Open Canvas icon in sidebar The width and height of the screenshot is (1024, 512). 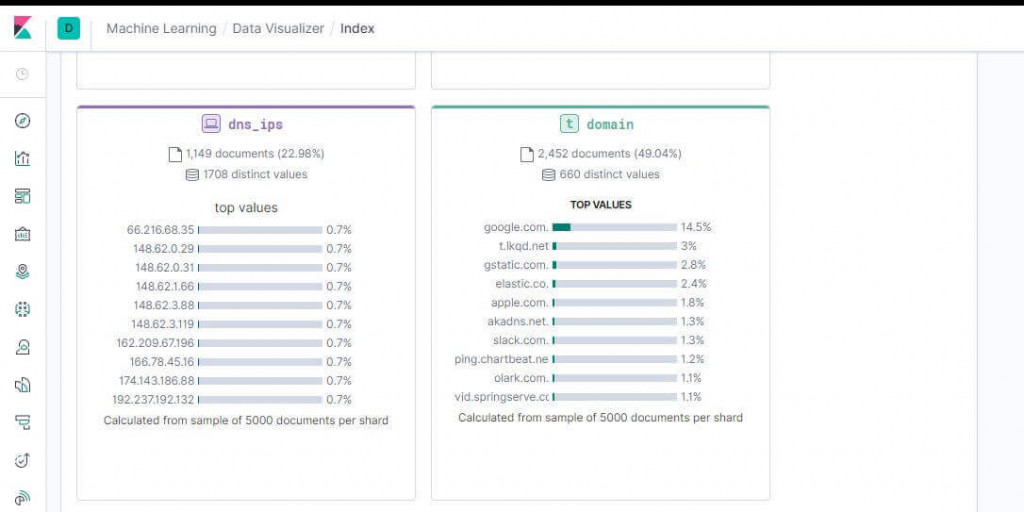tap(22, 234)
